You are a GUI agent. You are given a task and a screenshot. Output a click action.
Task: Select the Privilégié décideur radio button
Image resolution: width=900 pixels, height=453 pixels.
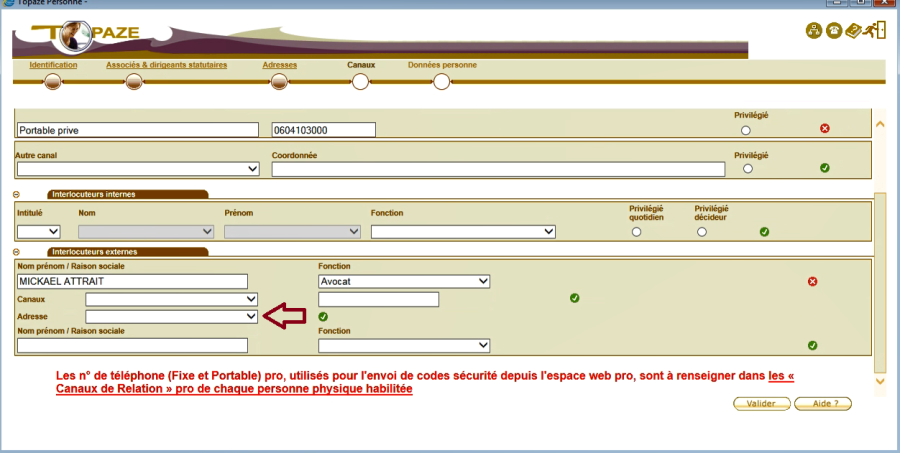(x=702, y=232)
